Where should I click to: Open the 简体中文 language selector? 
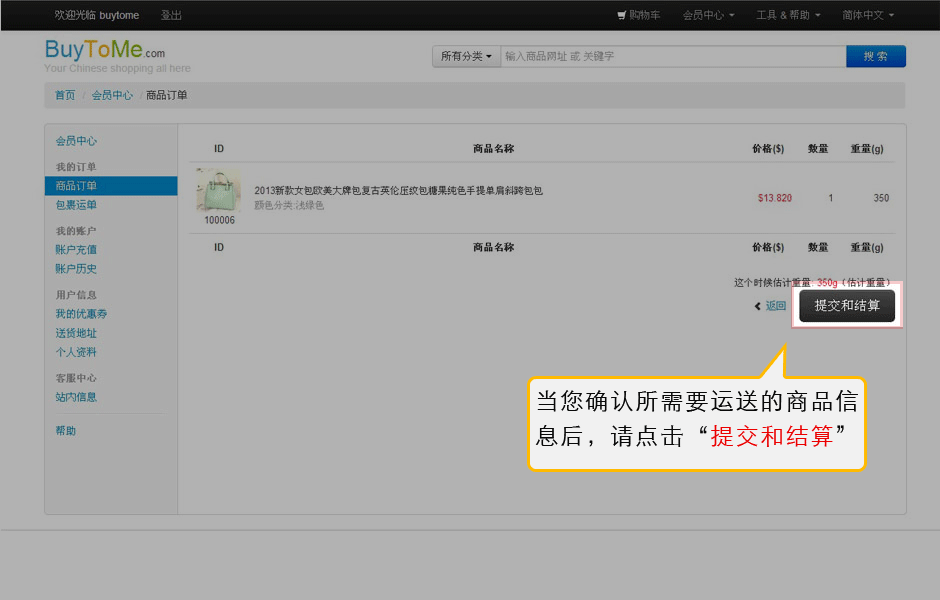click(868, 15)
